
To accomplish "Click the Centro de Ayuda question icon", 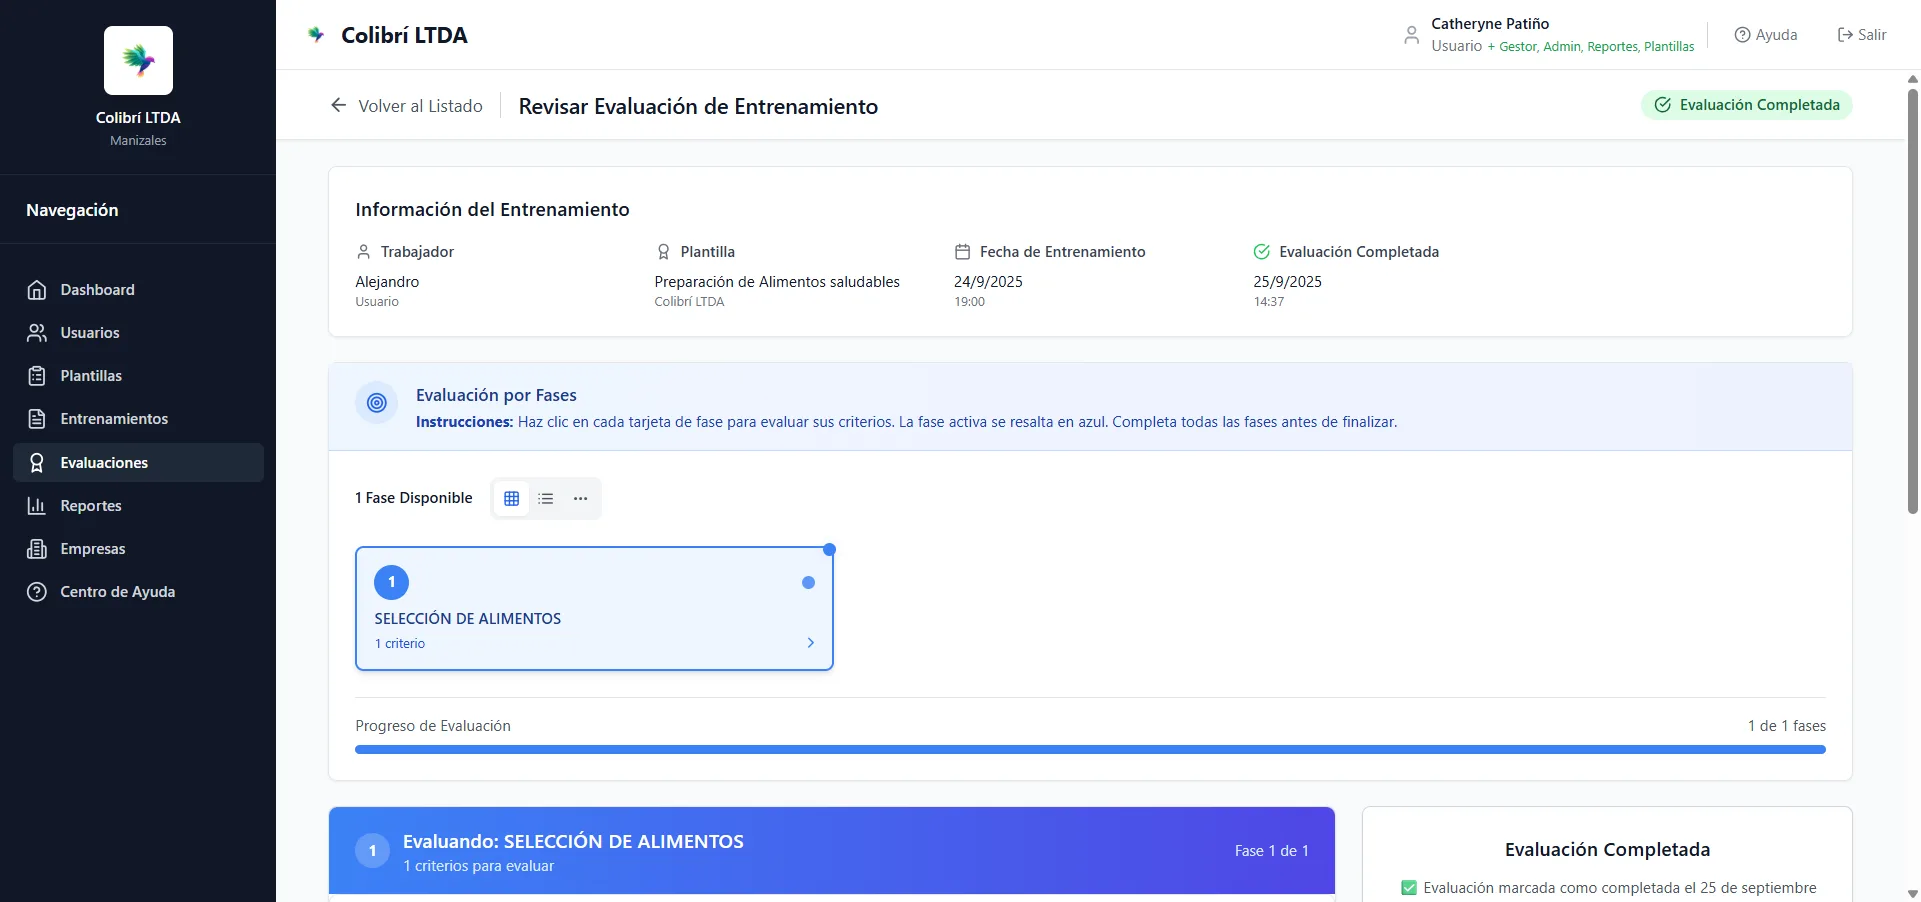I will click(x=37, y=592).
